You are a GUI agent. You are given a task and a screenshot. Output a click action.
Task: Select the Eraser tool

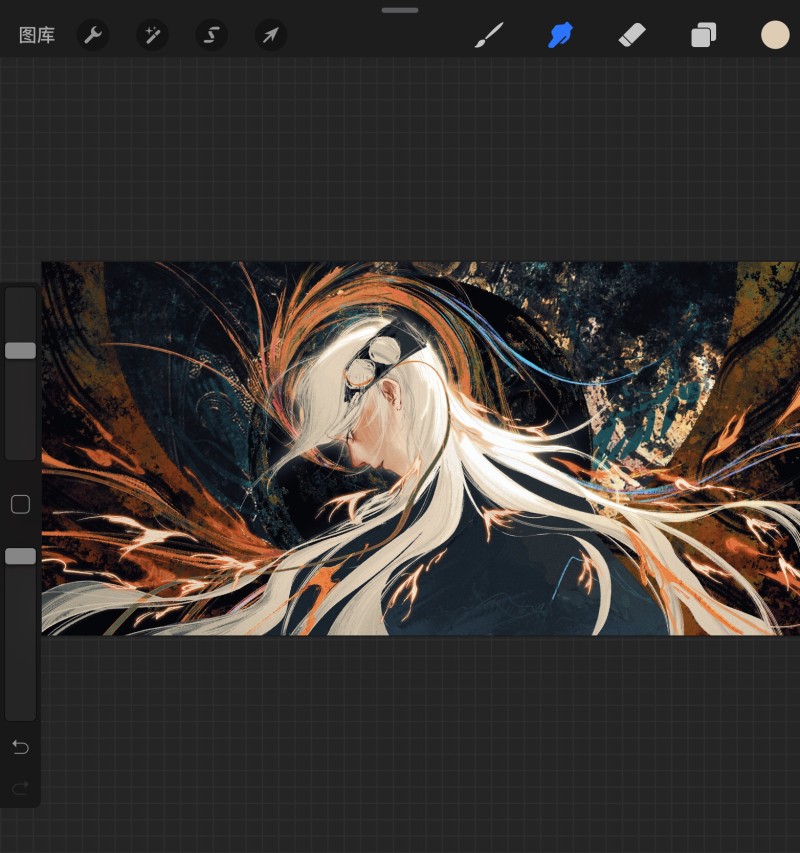632,35
